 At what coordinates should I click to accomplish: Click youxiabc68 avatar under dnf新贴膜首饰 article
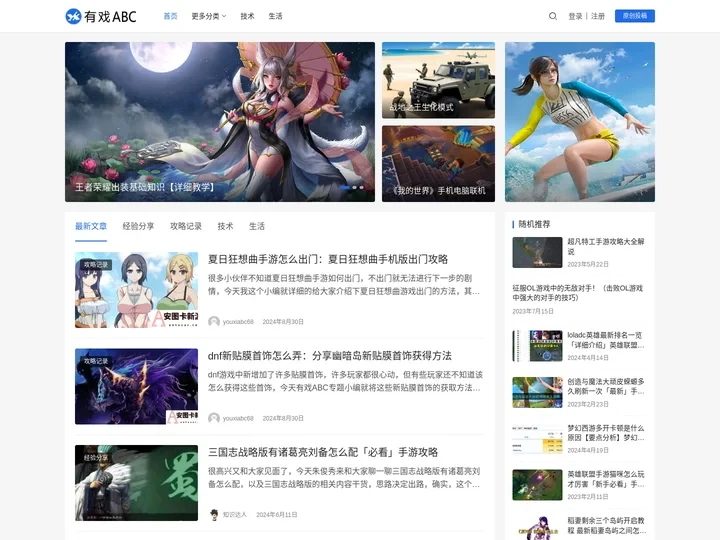pos(214,418)
